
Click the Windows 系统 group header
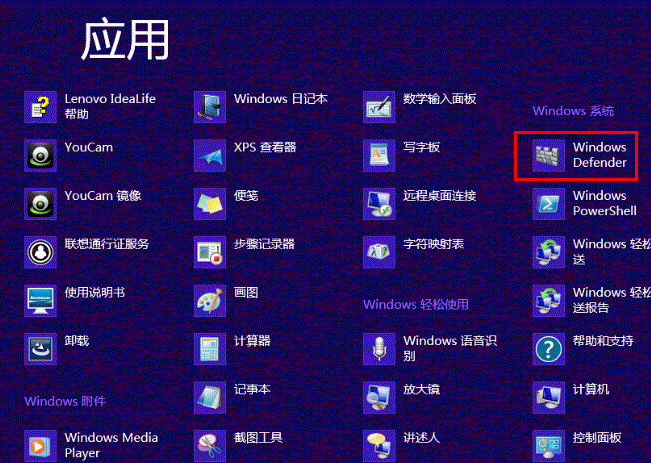pos(573,111)
